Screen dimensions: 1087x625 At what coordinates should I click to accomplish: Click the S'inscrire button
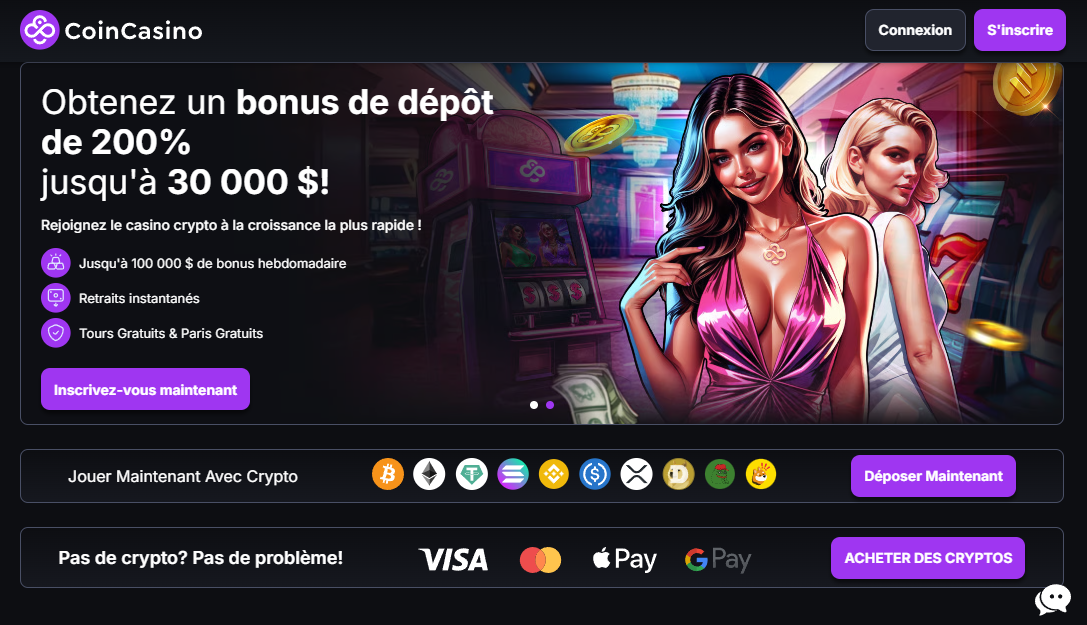tap(1020, 30)
